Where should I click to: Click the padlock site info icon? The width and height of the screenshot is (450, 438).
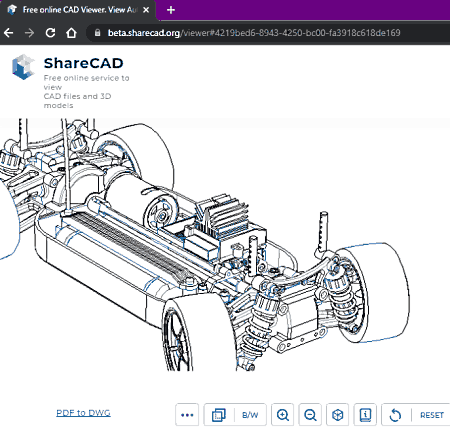point(97,33)
